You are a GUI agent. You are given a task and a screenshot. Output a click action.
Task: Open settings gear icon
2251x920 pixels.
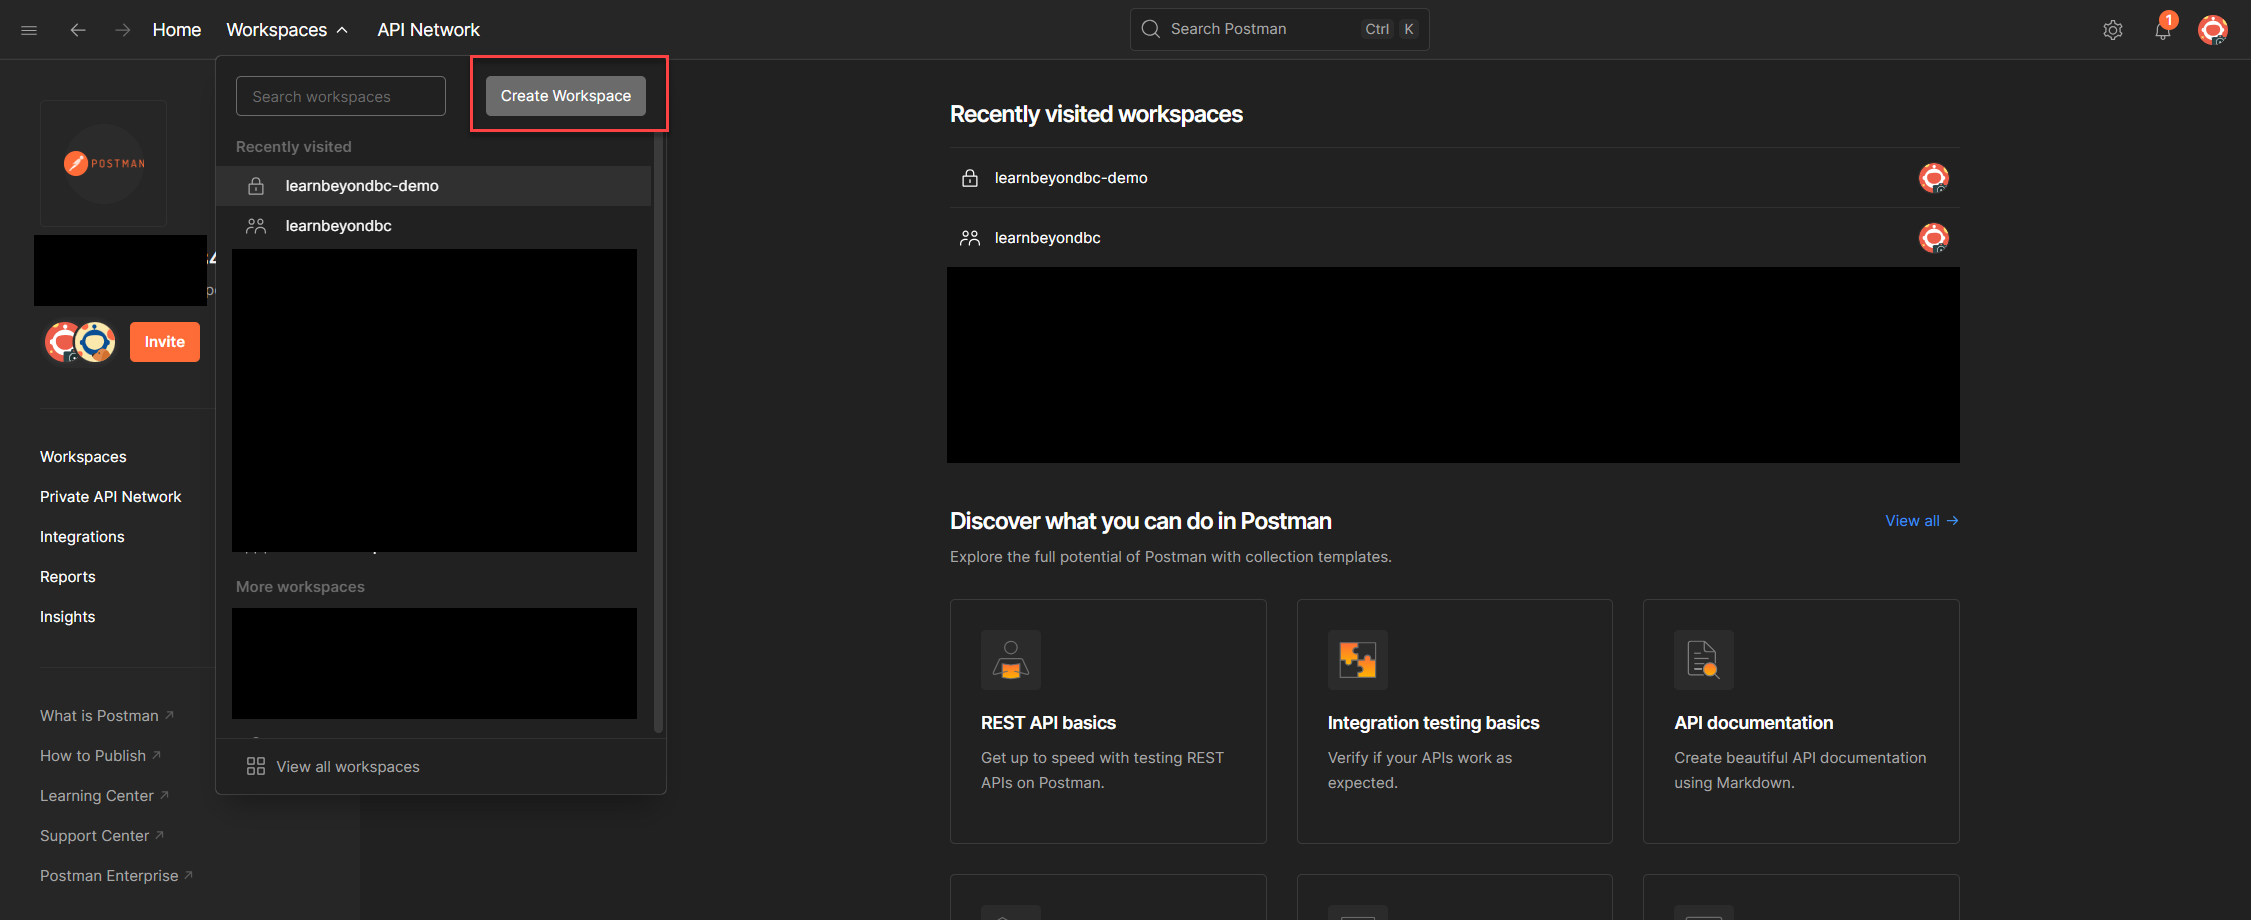[x=2113, y=30]
